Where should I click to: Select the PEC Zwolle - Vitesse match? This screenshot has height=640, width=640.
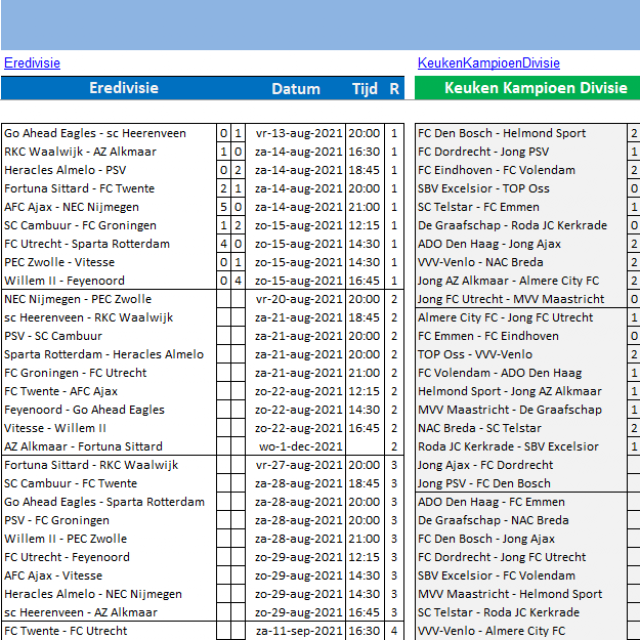tap(59, 262)
